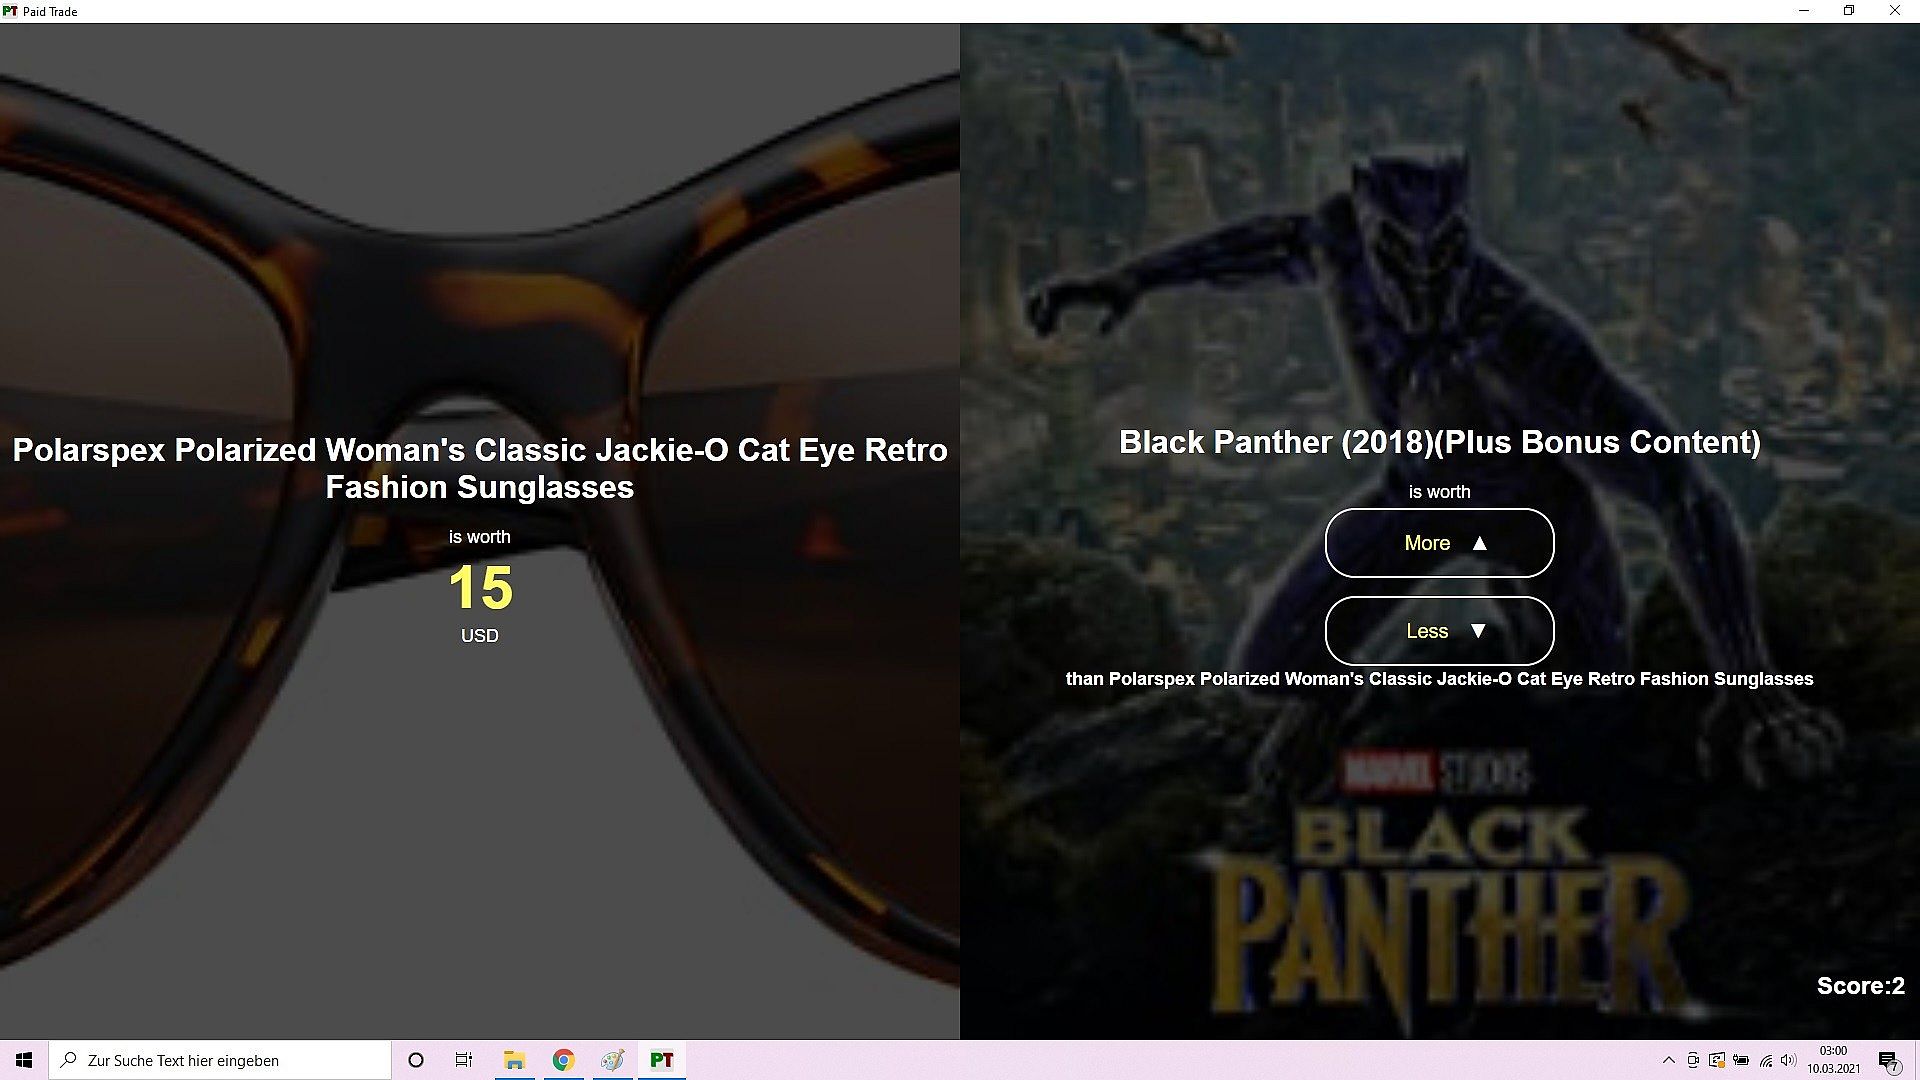
Task: Minimize the Paid Trade window
Action: point(1804,11)
